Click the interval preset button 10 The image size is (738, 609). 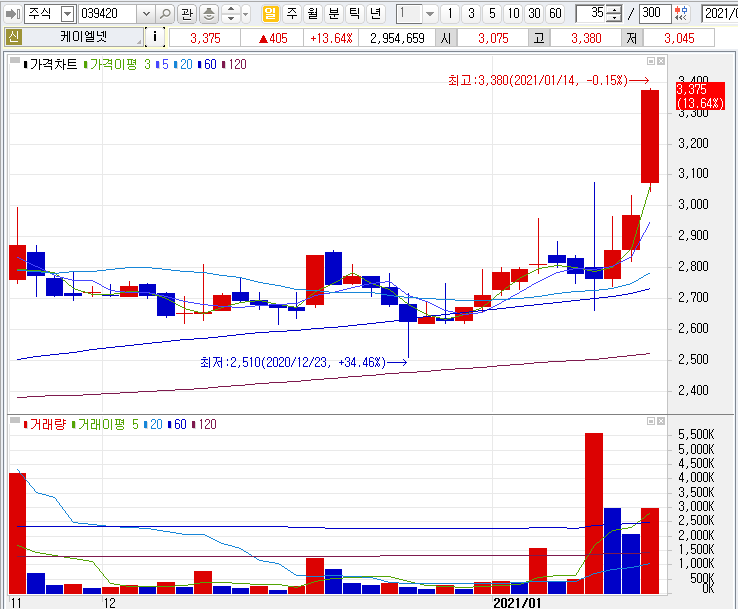click(513, 14)
